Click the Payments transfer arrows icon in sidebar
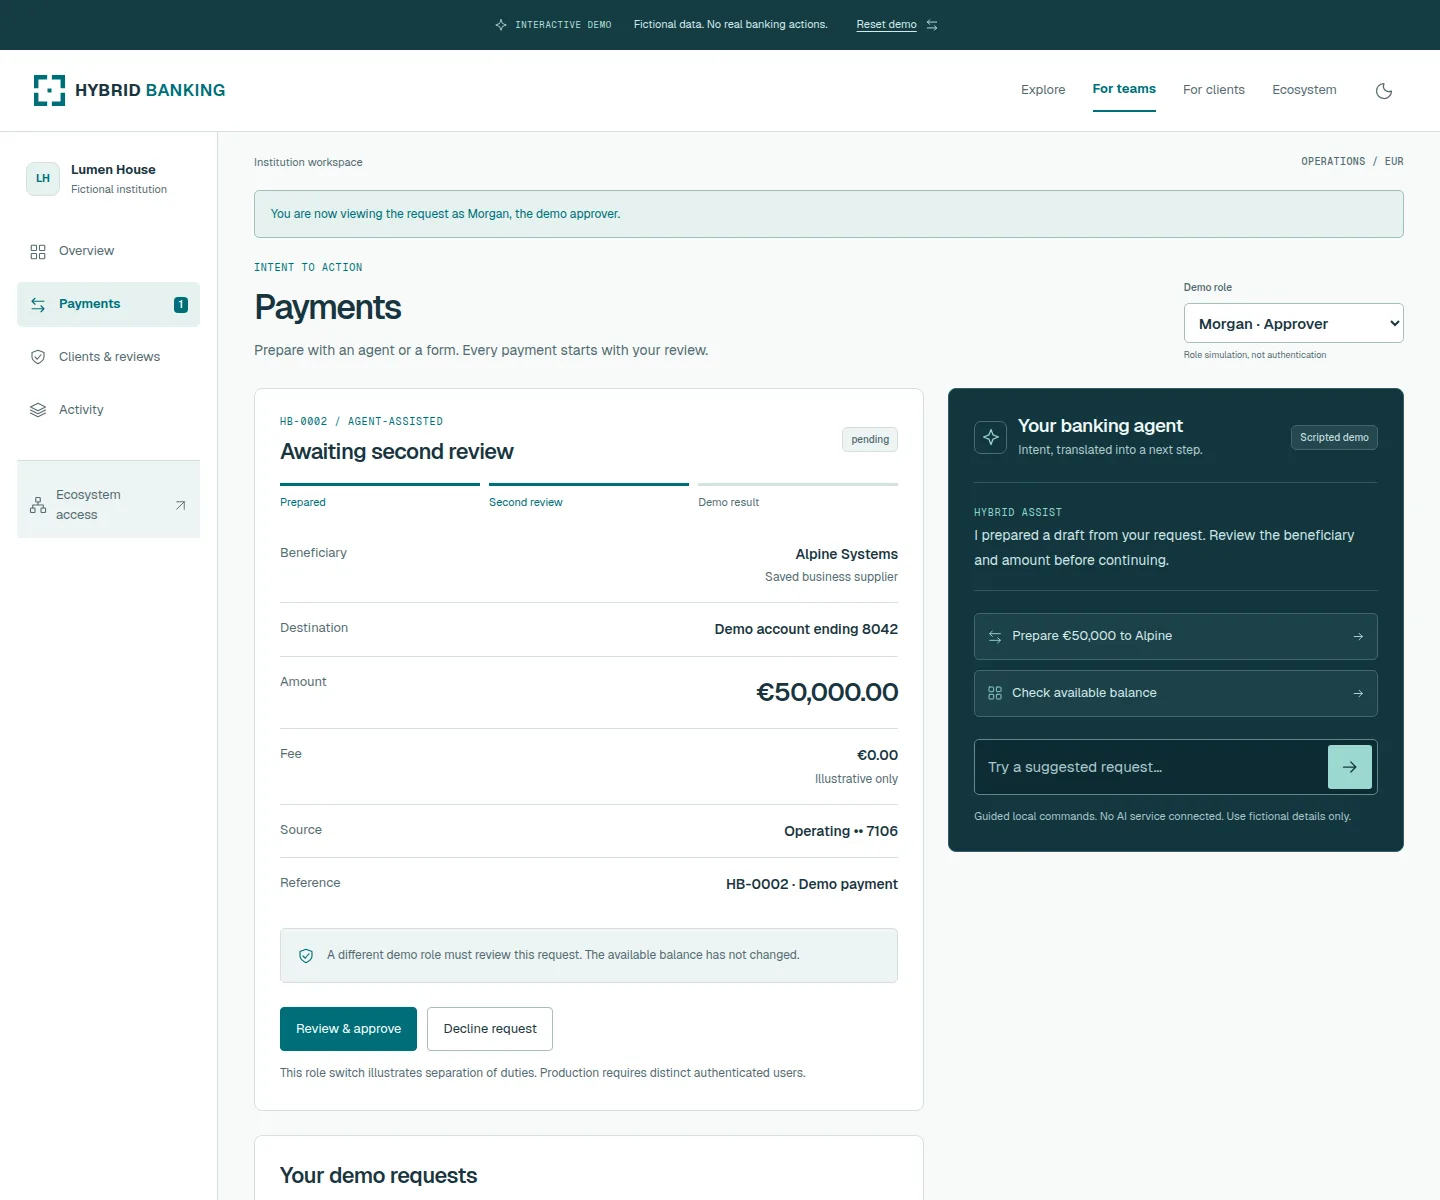The width and height of the screenshot is (1440, 1200). [x=38, y=305]
